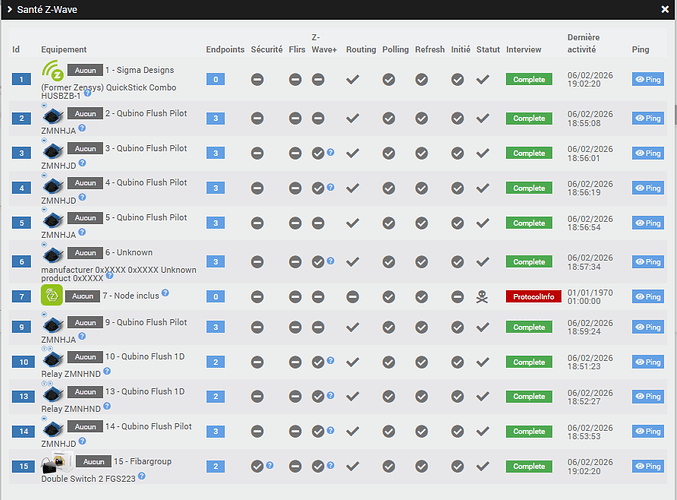Click the Dernière activité column header
The image size is (677, 500).
tap(583, 43)
